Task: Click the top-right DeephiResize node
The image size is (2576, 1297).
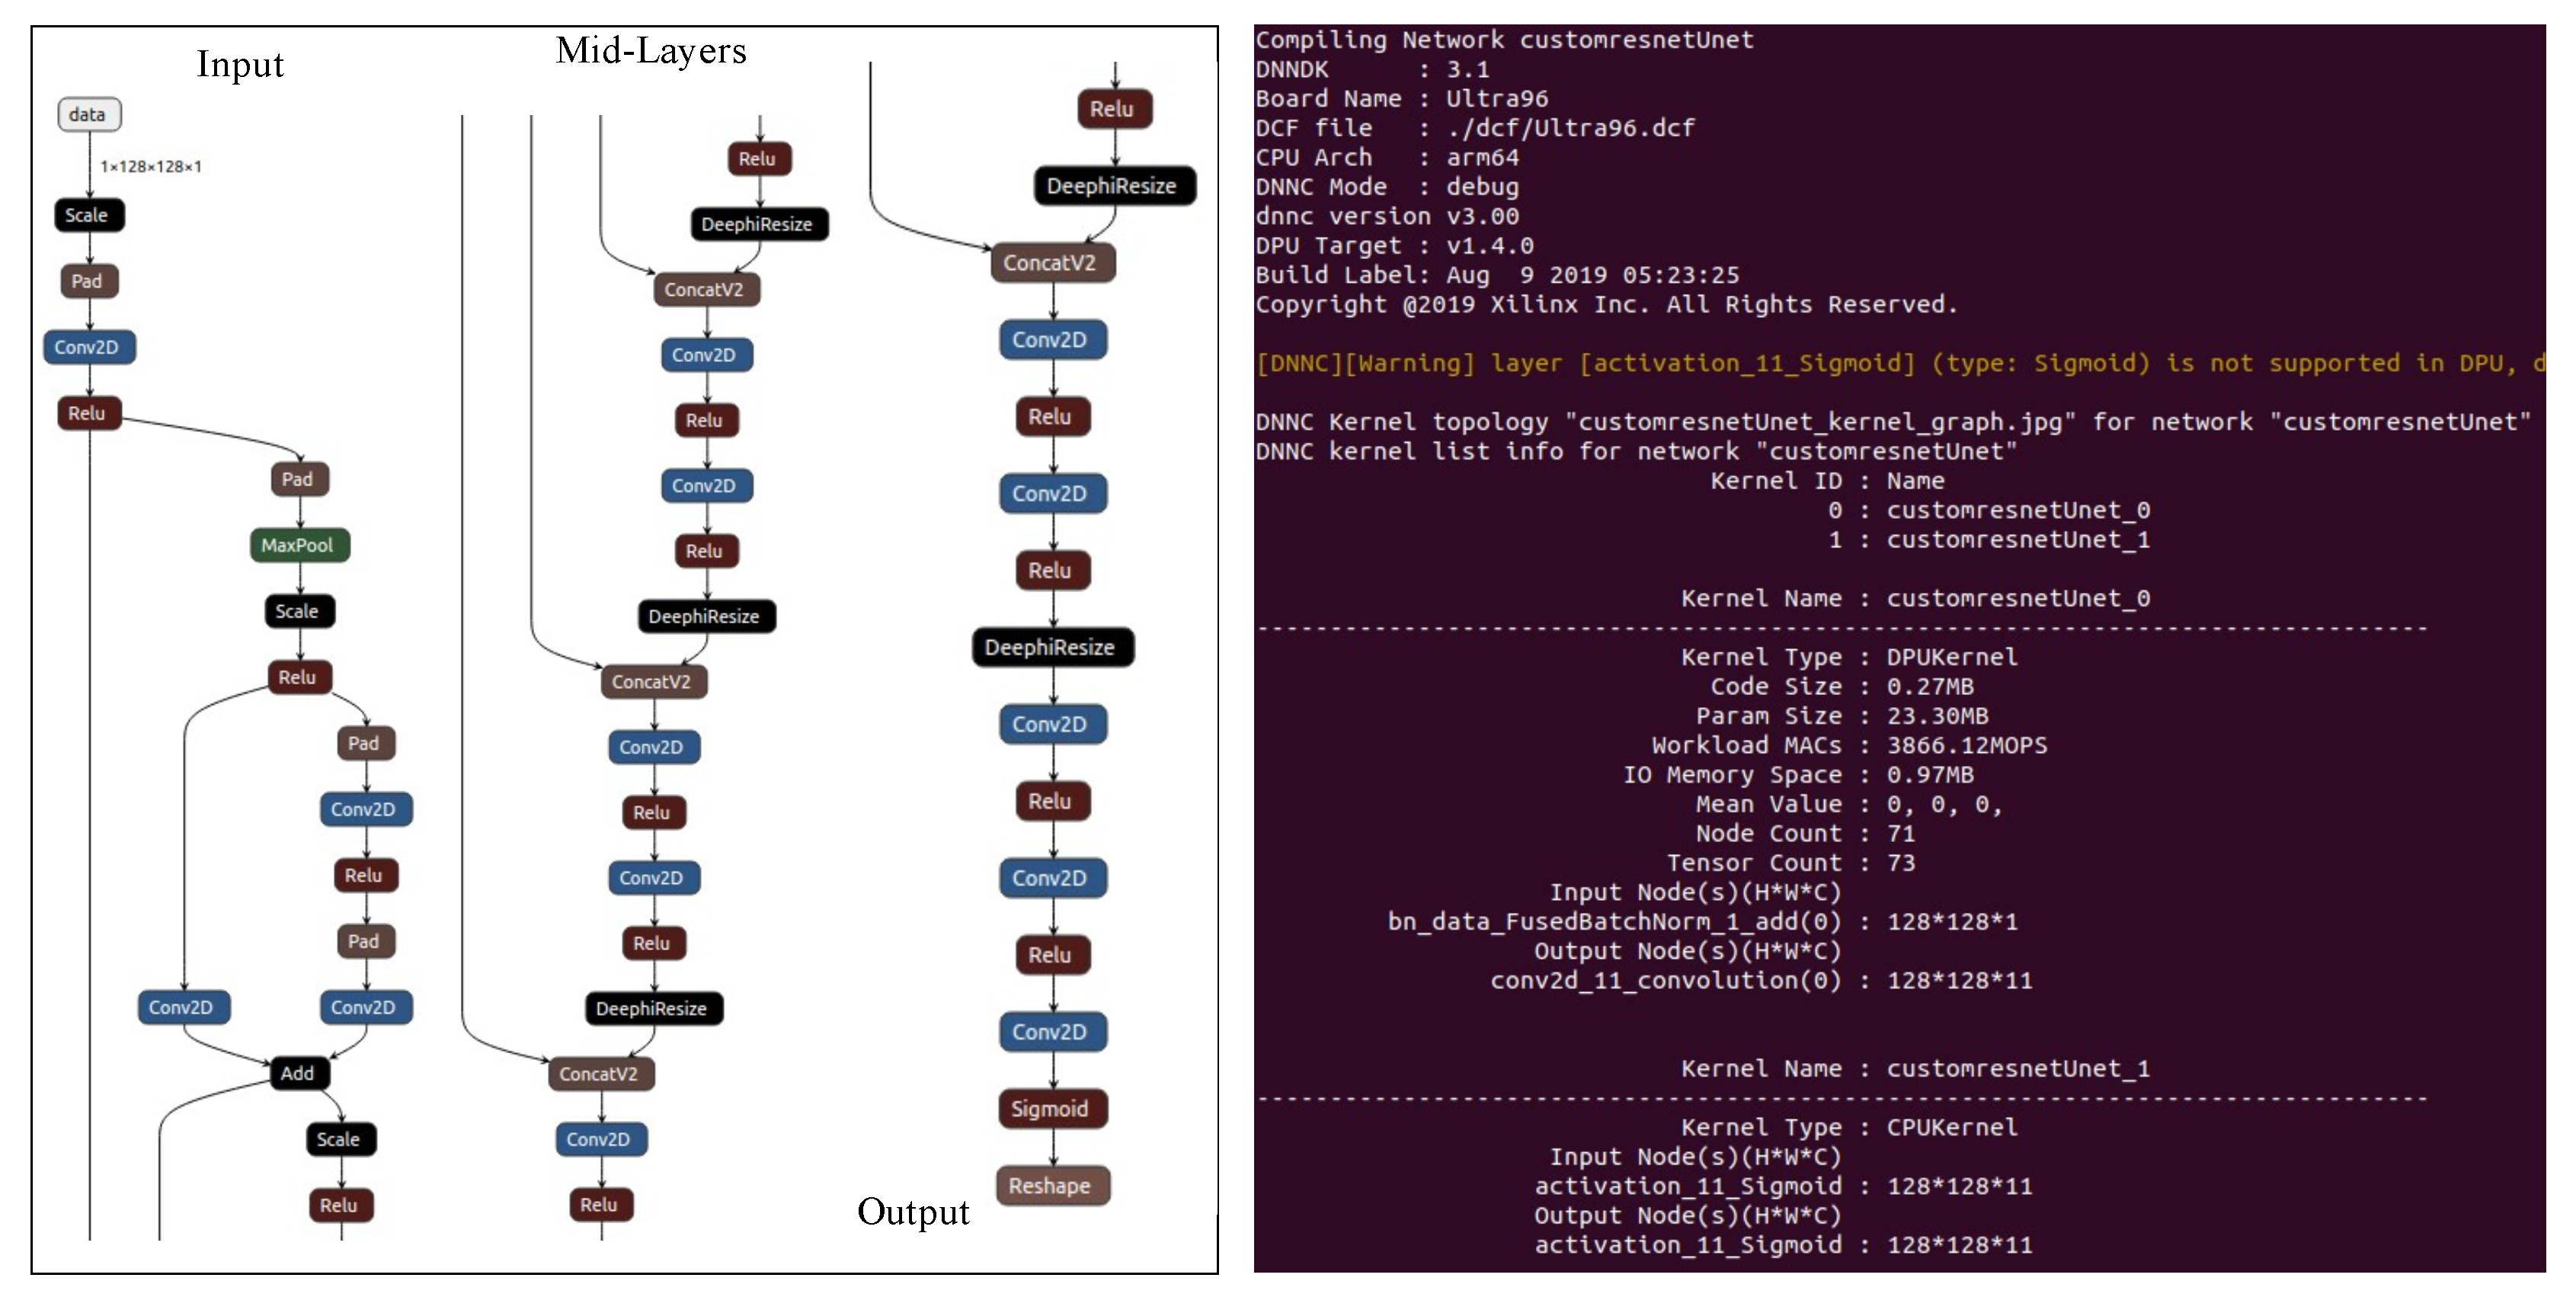Action: tap(1114, 186)
